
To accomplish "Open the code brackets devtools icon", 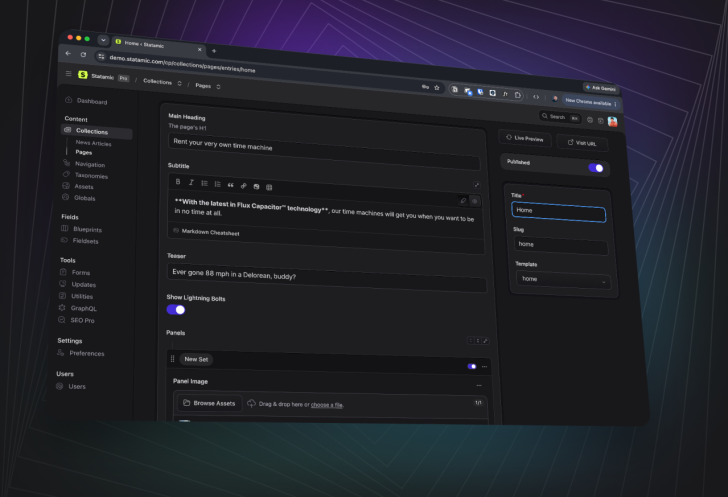I will click(x=536, y=97).
